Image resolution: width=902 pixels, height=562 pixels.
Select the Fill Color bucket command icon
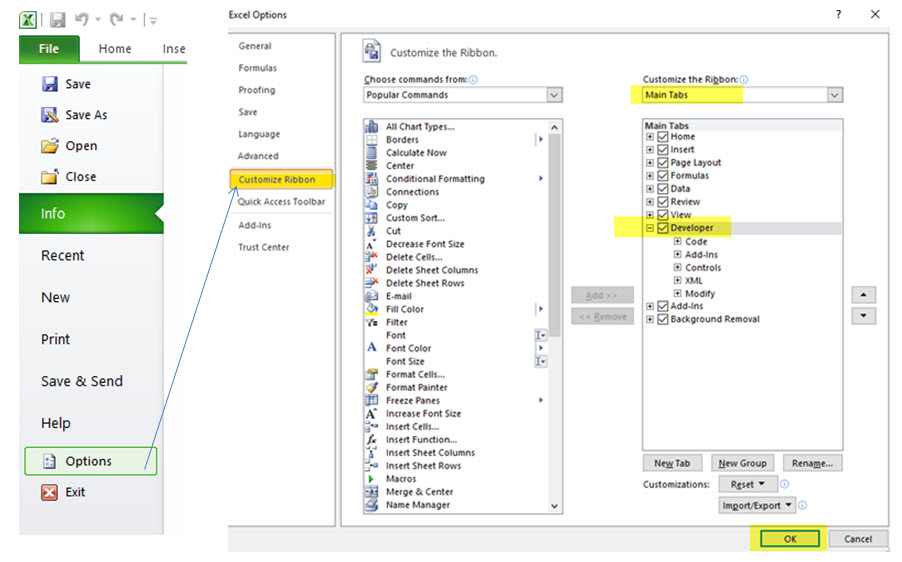coord(372,309)
